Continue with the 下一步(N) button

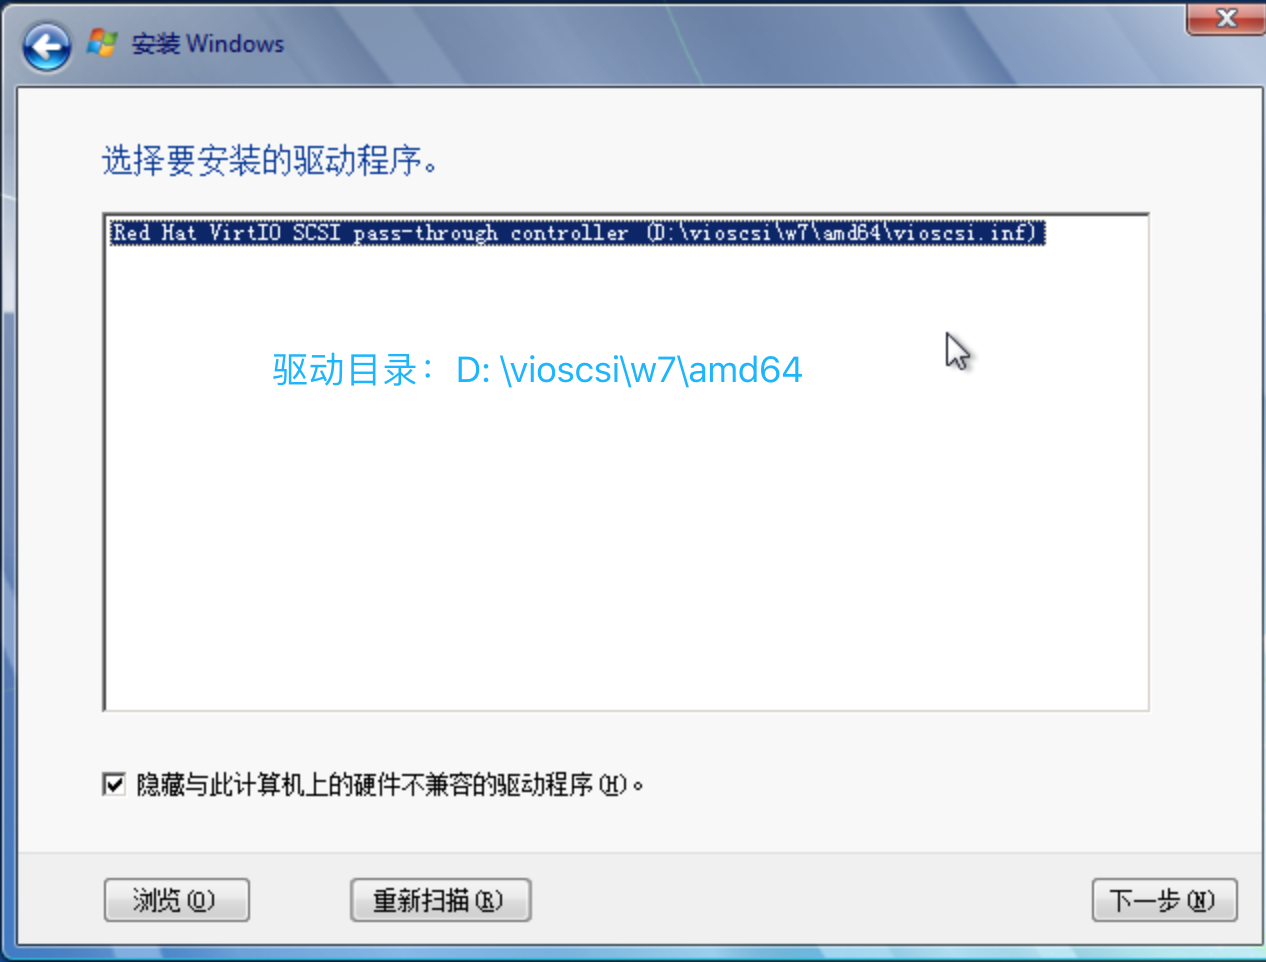click(1164, 900)
